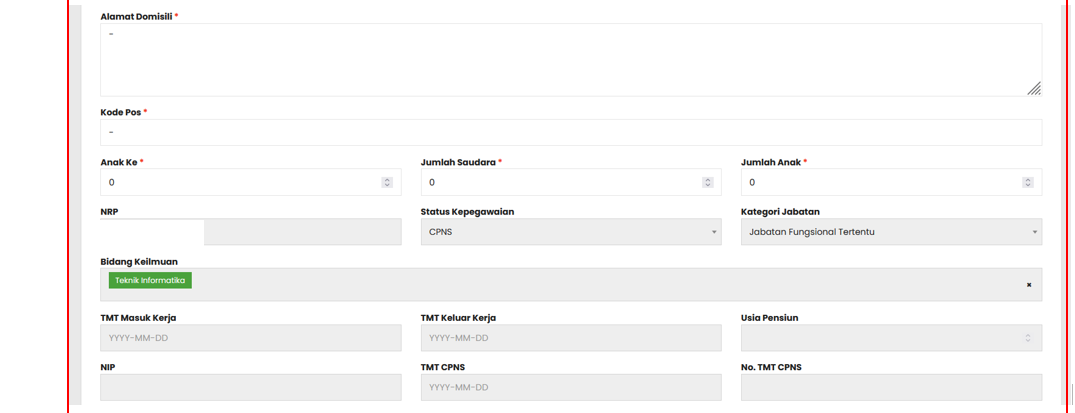Expand the Kategori Jabatan dropdown
This screenshot has width=1075, height=413.
point(890,232)
